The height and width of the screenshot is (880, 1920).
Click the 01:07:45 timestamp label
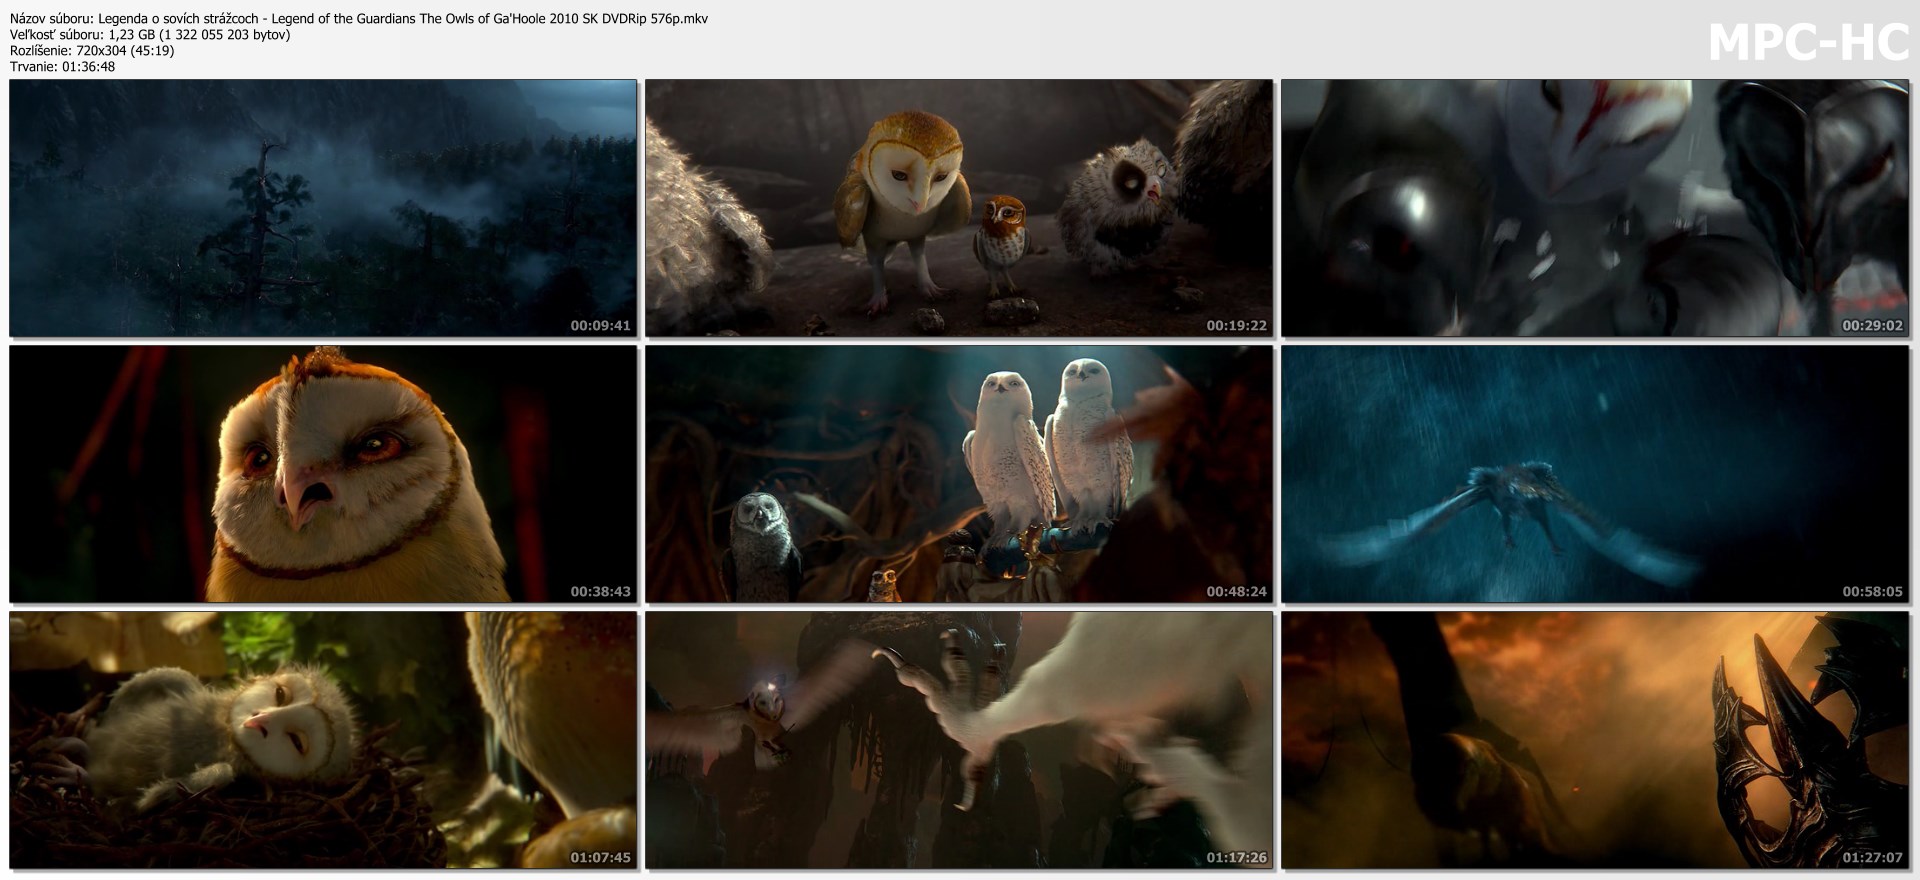pos(600,858)
